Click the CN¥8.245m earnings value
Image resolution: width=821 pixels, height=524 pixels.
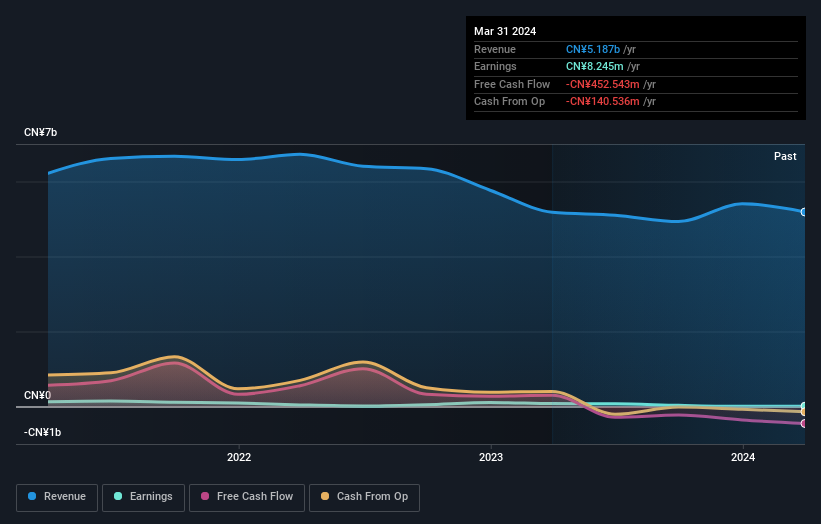[x=594, y=66]
